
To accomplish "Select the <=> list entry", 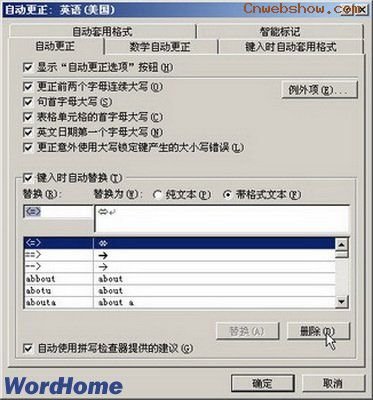I will [x=180, y=243].
